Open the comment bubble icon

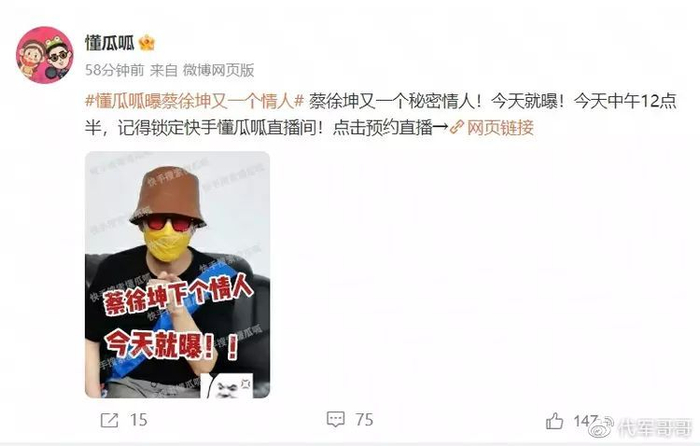pyautogui.click(x=336, y=420)
